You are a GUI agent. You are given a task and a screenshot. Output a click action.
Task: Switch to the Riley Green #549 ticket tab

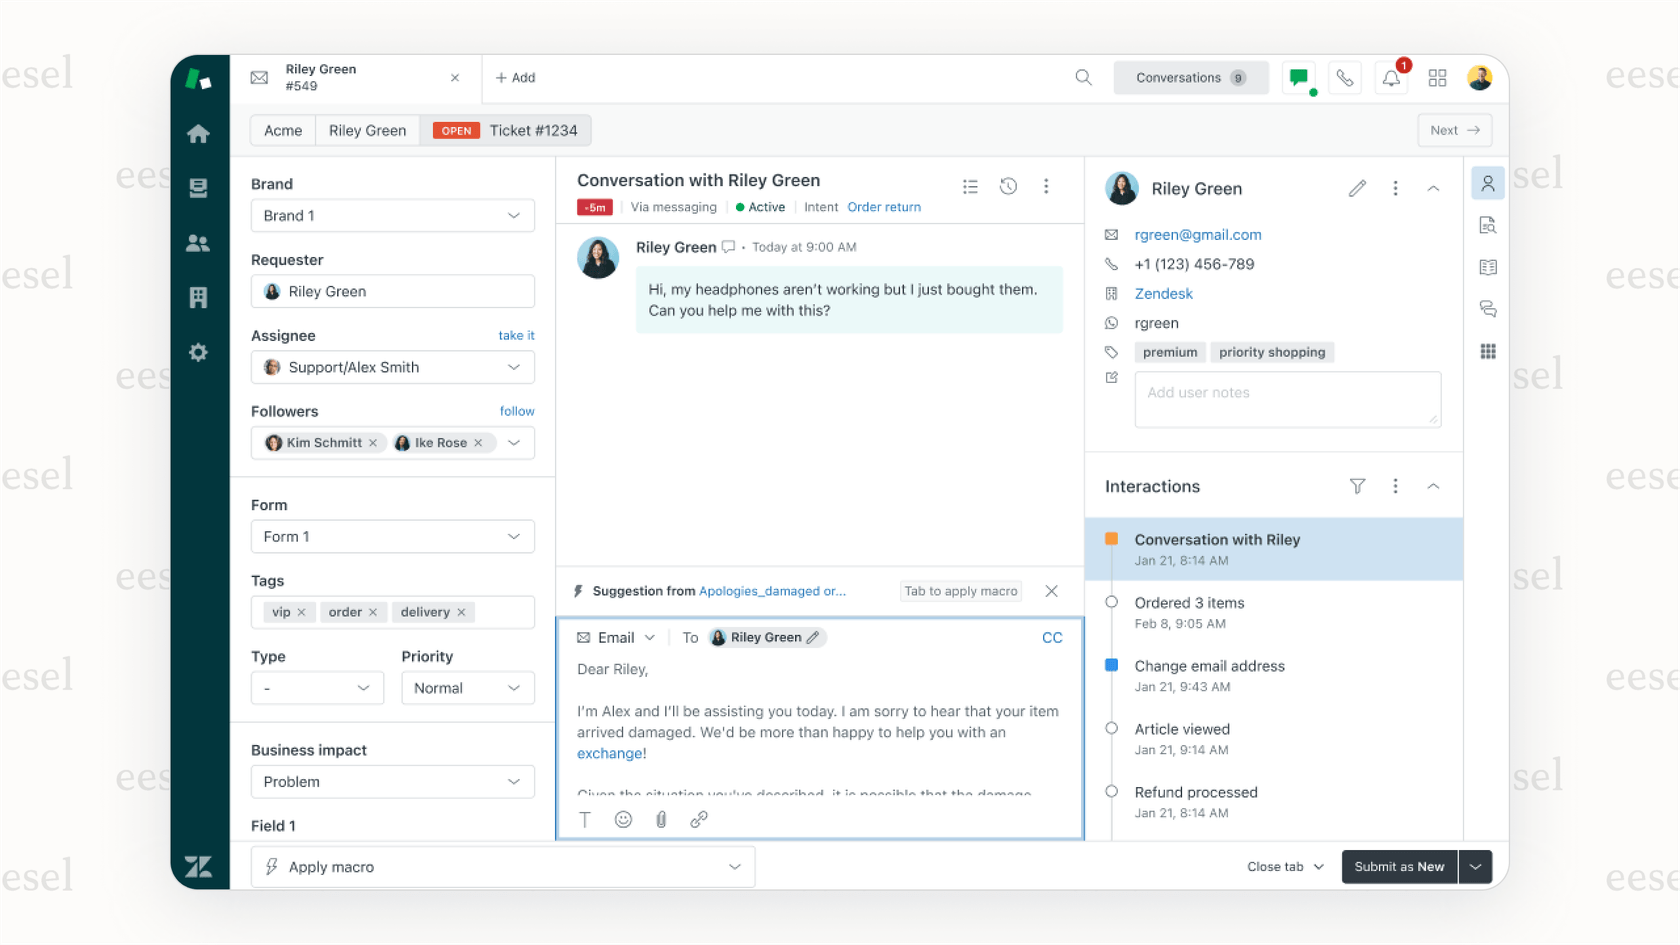tap(320, 77)
